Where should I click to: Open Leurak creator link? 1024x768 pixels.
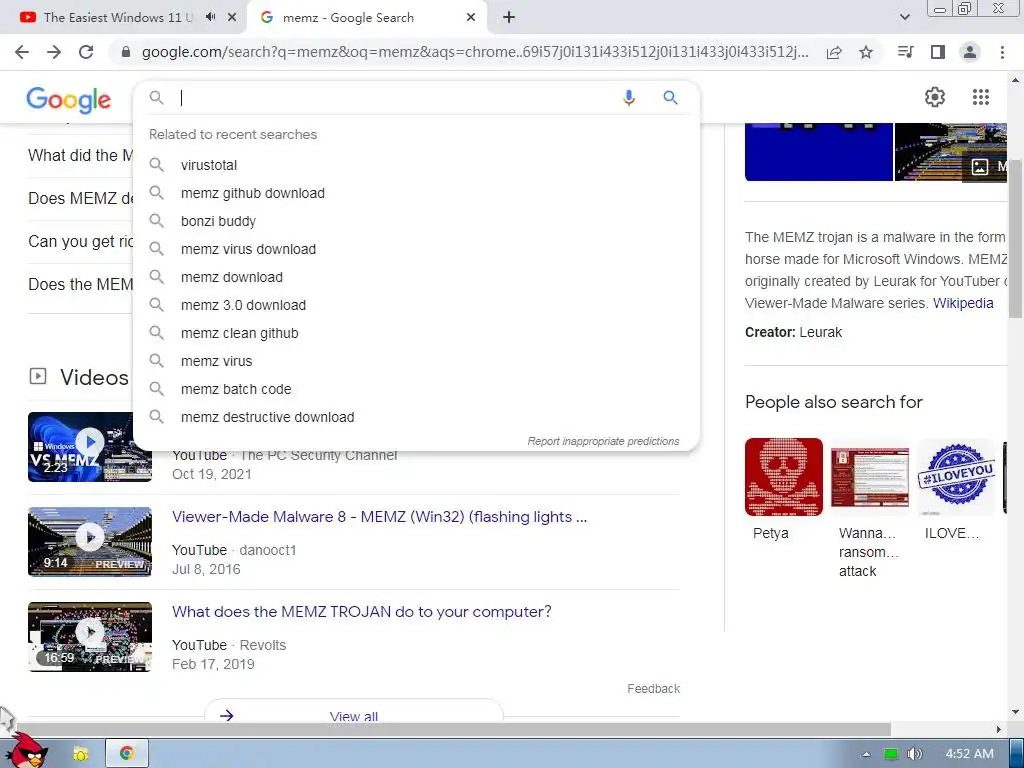tap(821, 332)
